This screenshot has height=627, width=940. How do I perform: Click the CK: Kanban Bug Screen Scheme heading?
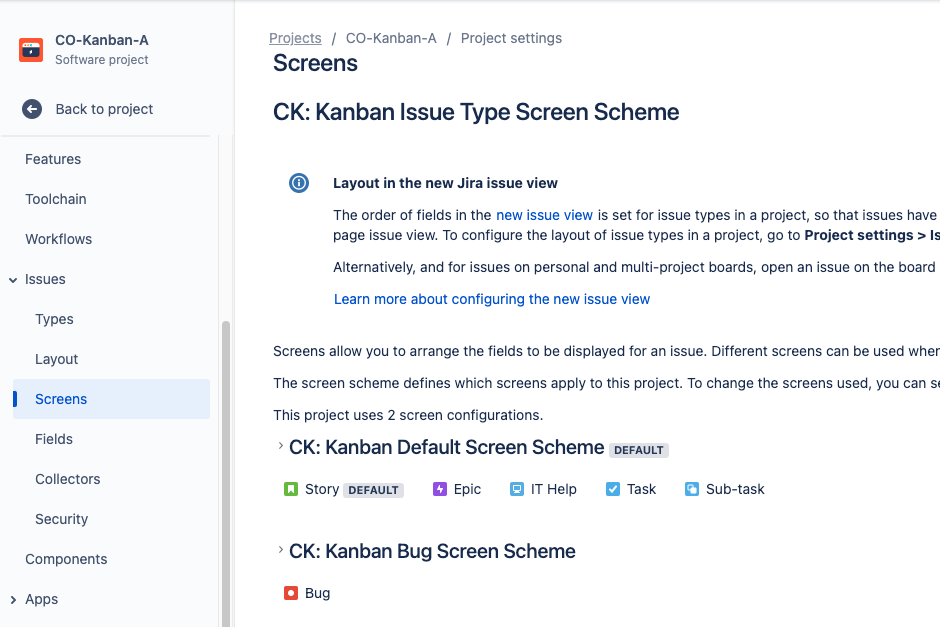click(x=432, y=551)
